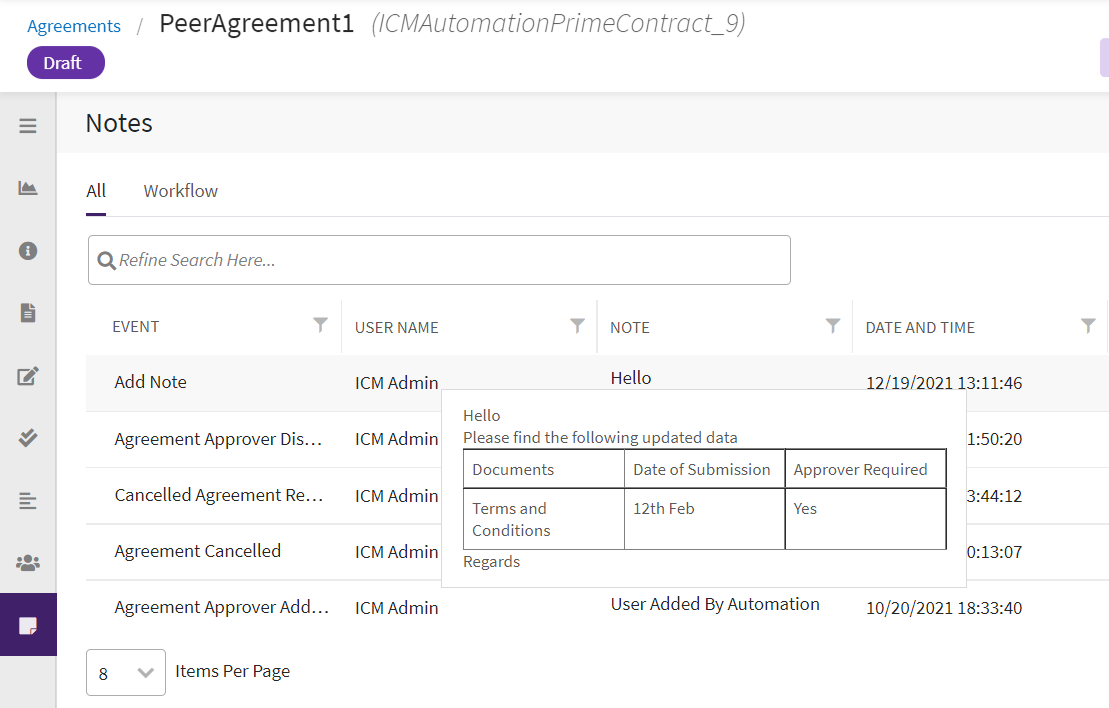Filter the Note column
Viewport: 1109px width, 708px height.
832,325
